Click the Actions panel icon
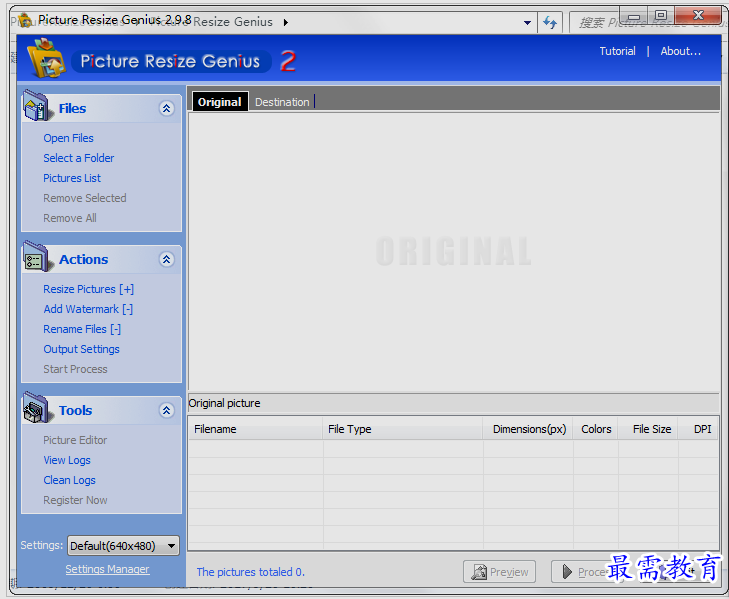The height and width of the screenshot is (599, 729). tap(37, 257)
